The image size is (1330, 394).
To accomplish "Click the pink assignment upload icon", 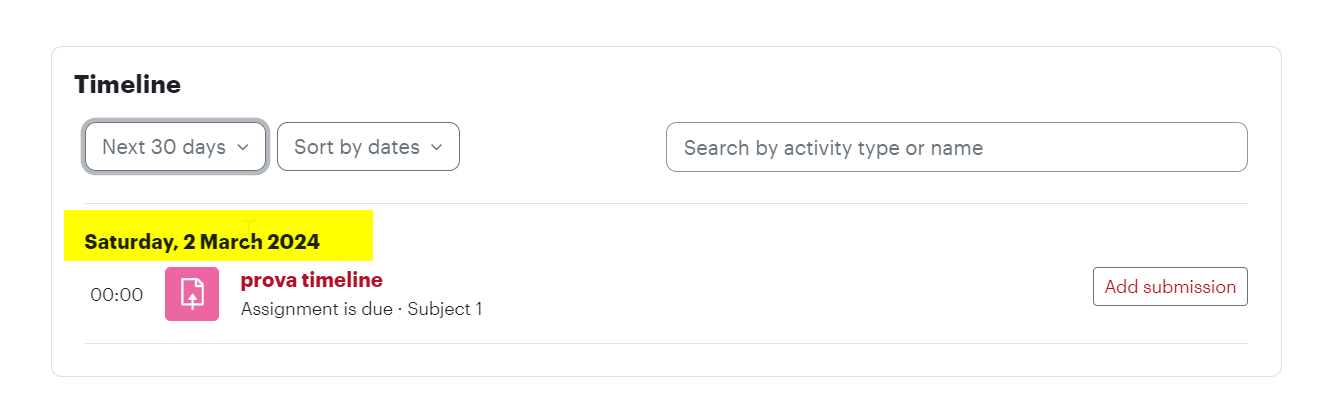I will [192, 294].
